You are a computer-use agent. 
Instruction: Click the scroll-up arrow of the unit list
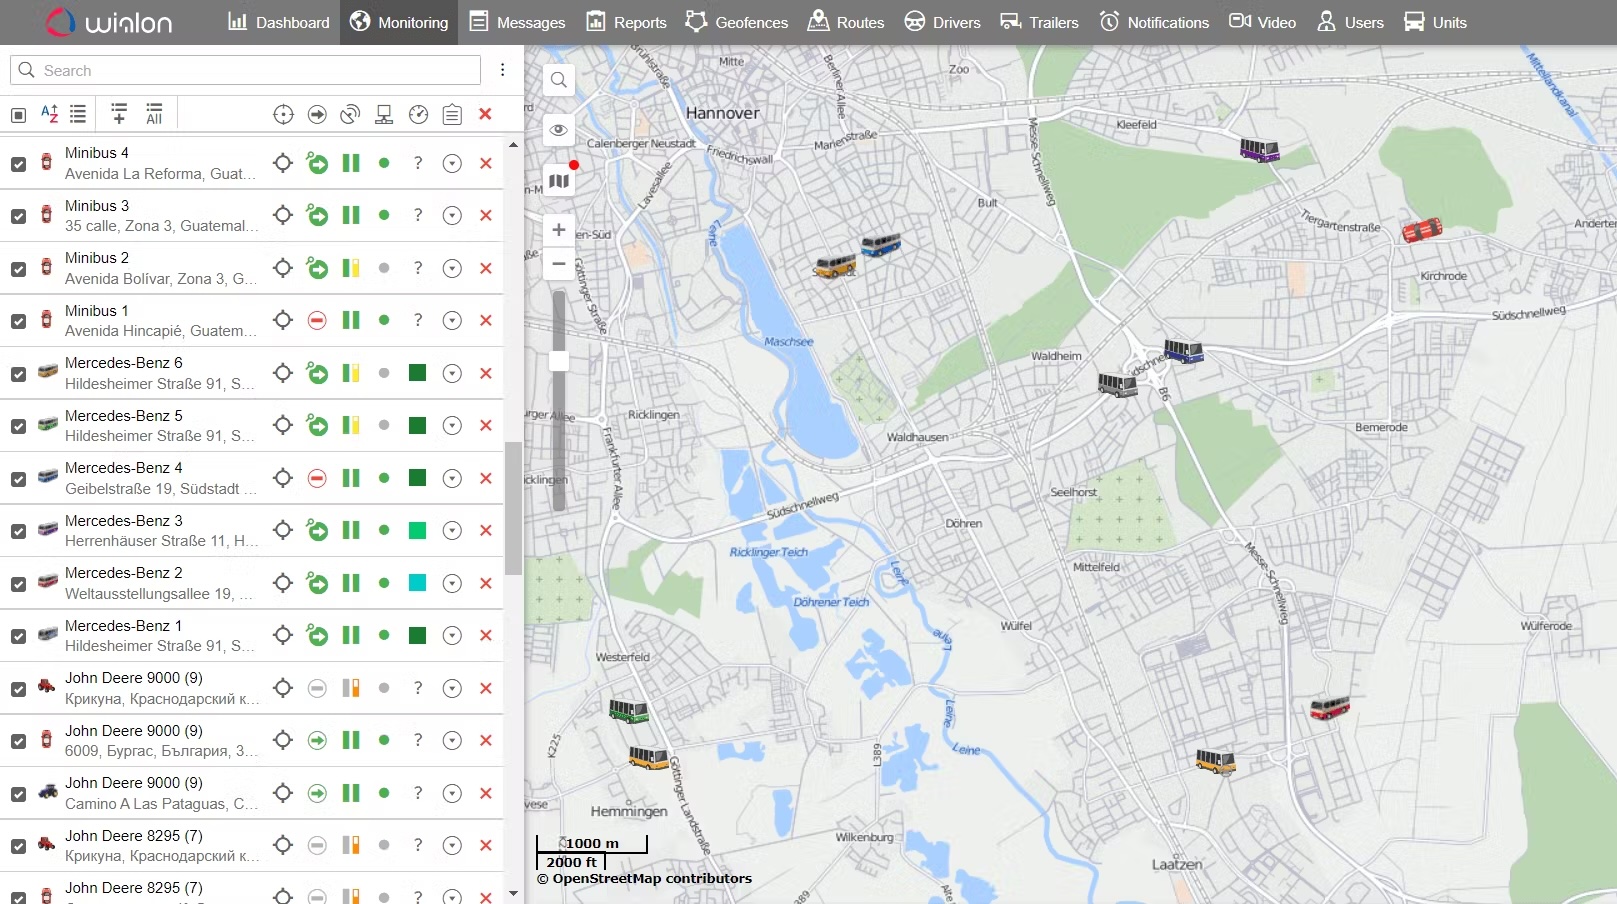[x=513, y=145]
